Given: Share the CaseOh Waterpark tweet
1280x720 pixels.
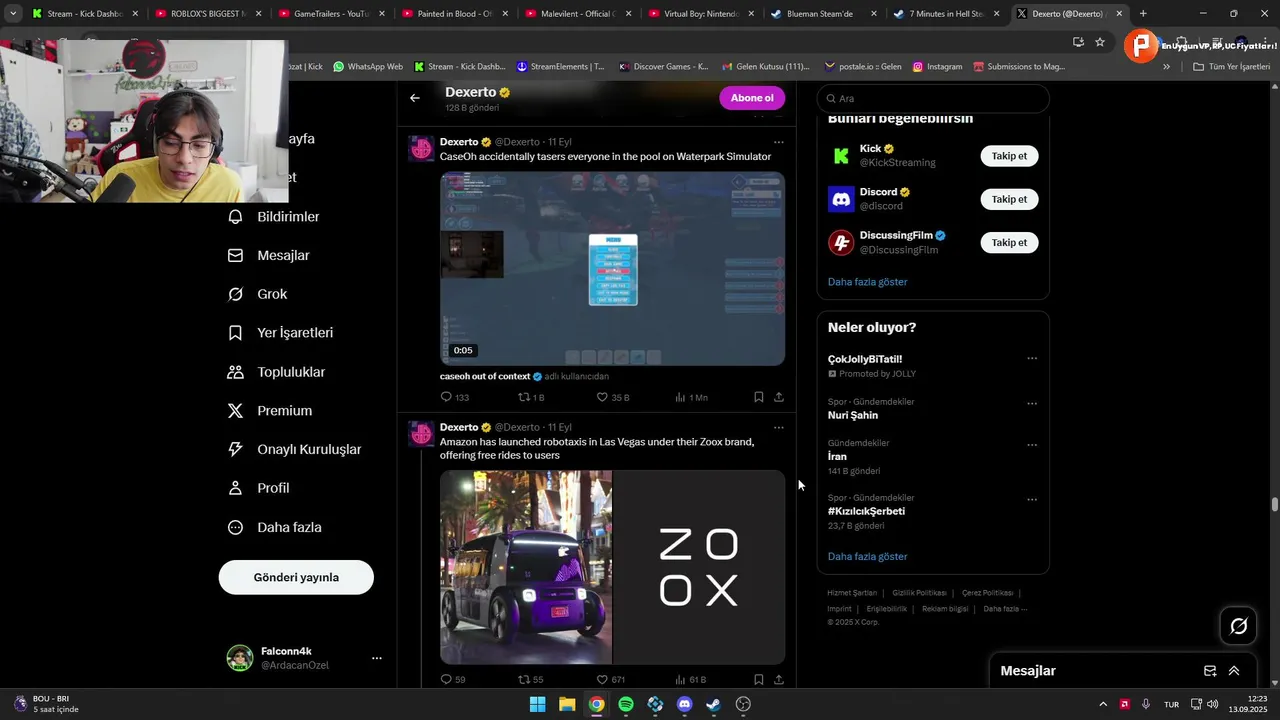Looking at the screenshot, I should click(x=779, y=397).
